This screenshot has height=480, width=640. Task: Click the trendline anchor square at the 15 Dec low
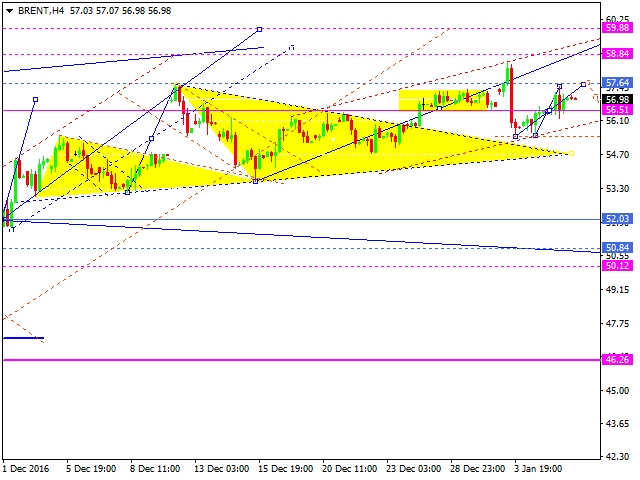pyautogui.click(x=256, y=182)
